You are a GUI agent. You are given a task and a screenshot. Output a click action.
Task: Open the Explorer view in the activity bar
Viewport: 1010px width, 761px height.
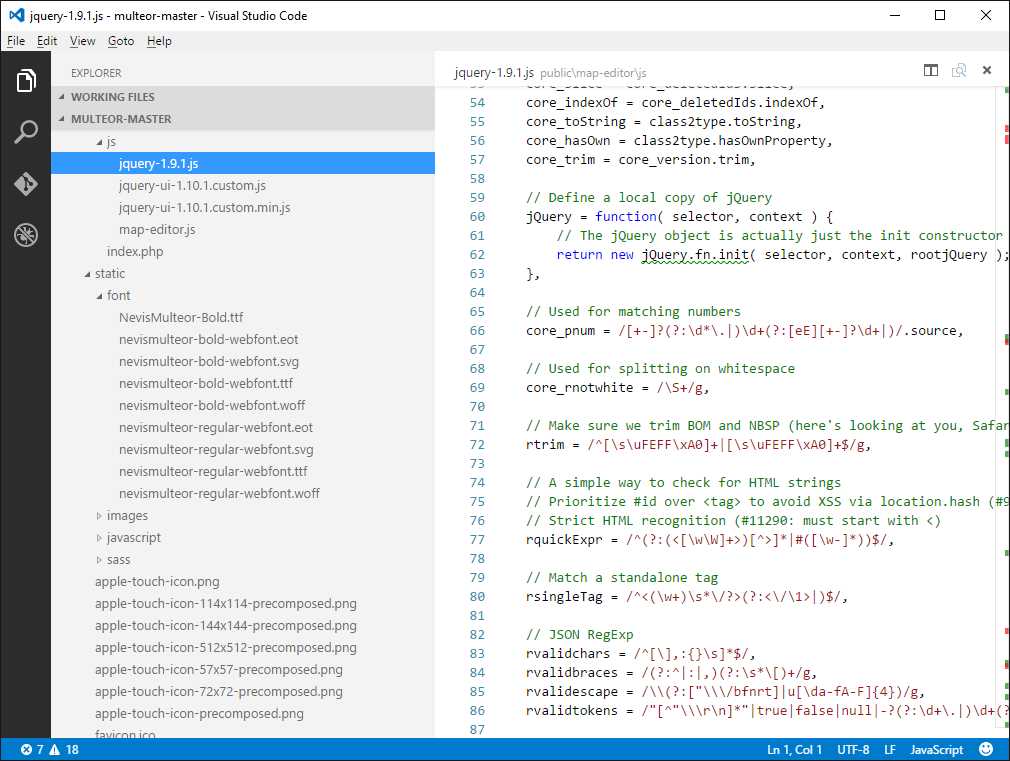tap(26, 81)
